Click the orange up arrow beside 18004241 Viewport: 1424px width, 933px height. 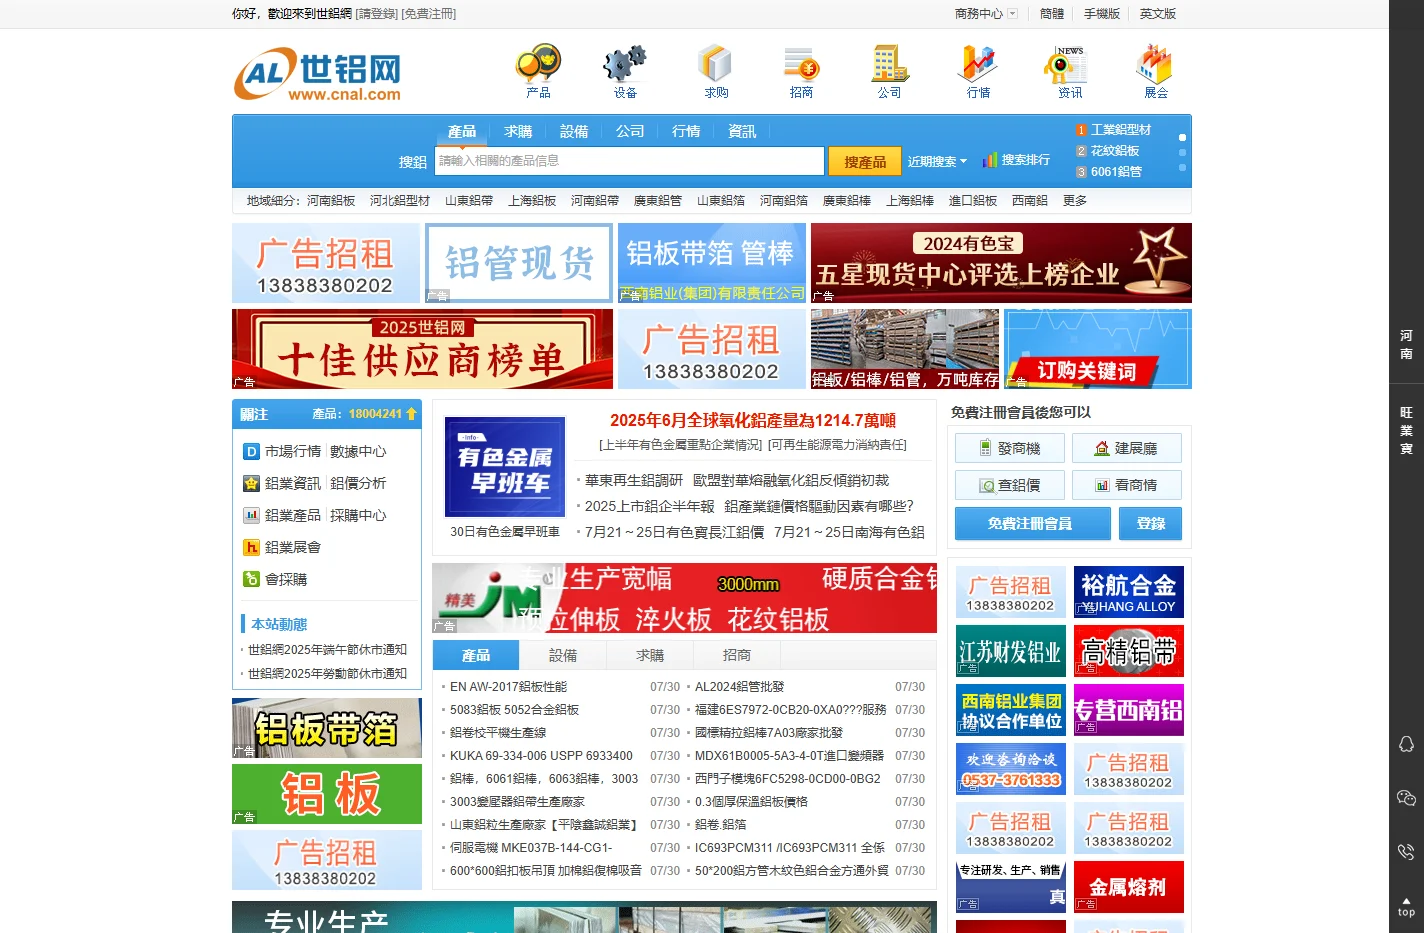[411, 413]
